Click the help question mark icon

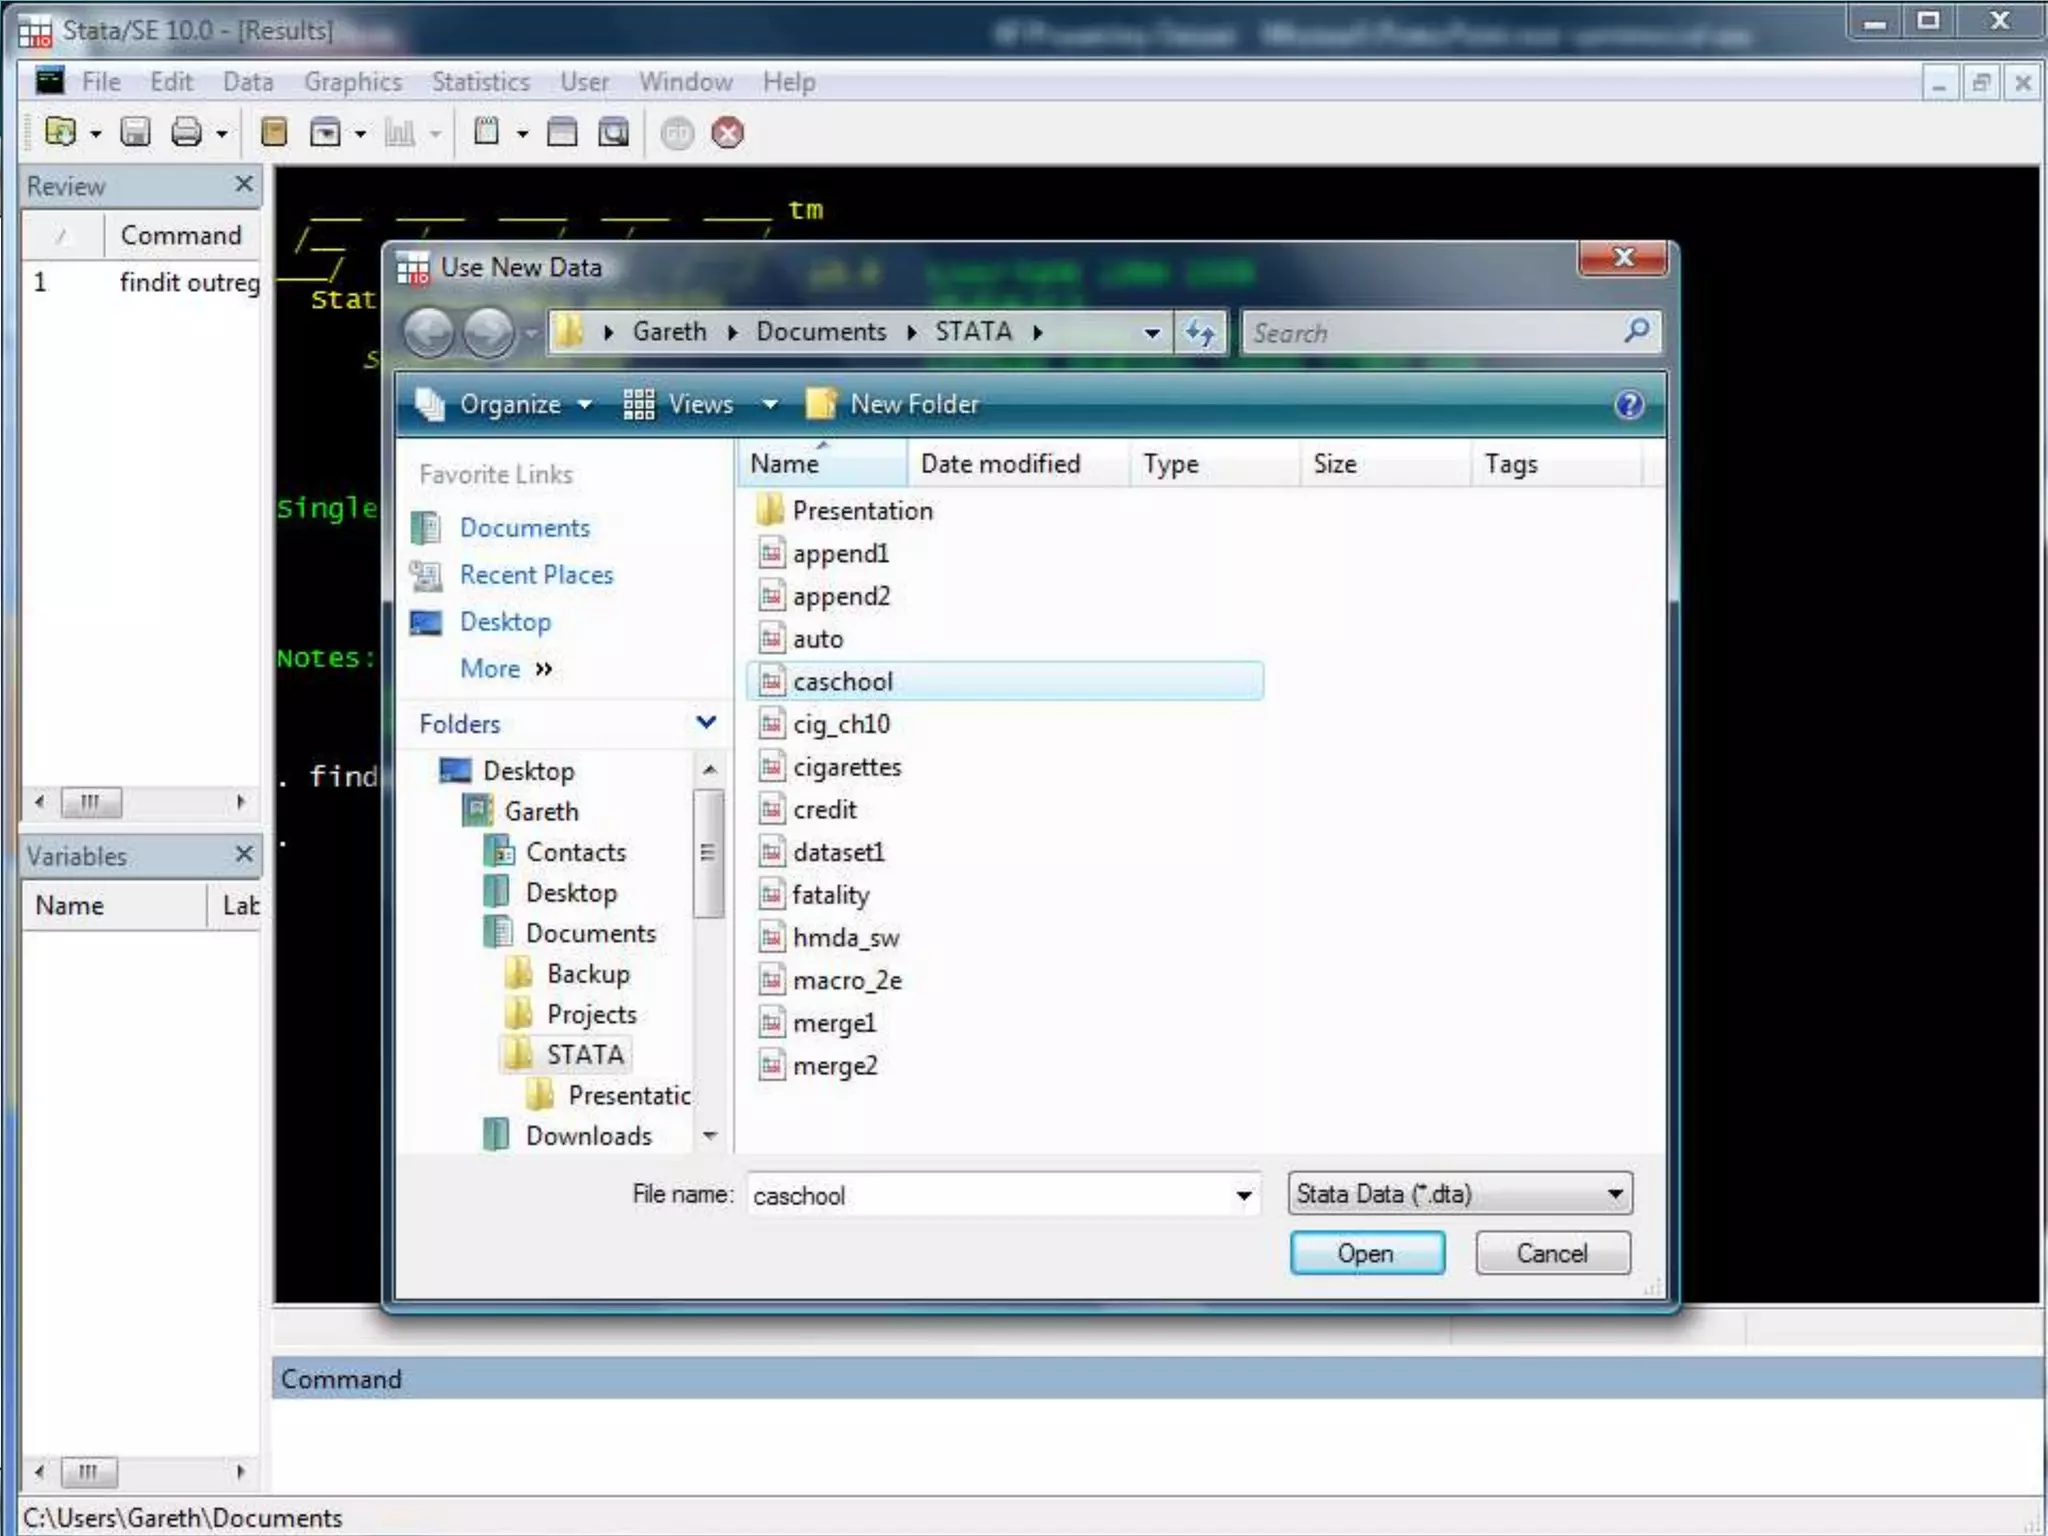pos(1629,405)
